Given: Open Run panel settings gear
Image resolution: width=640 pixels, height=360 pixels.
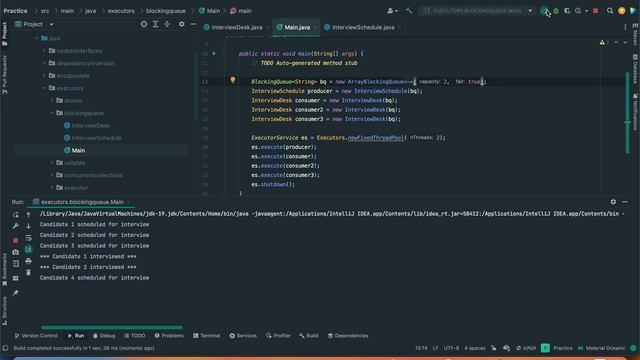Looking at the screenshot, I should point(613,202).
